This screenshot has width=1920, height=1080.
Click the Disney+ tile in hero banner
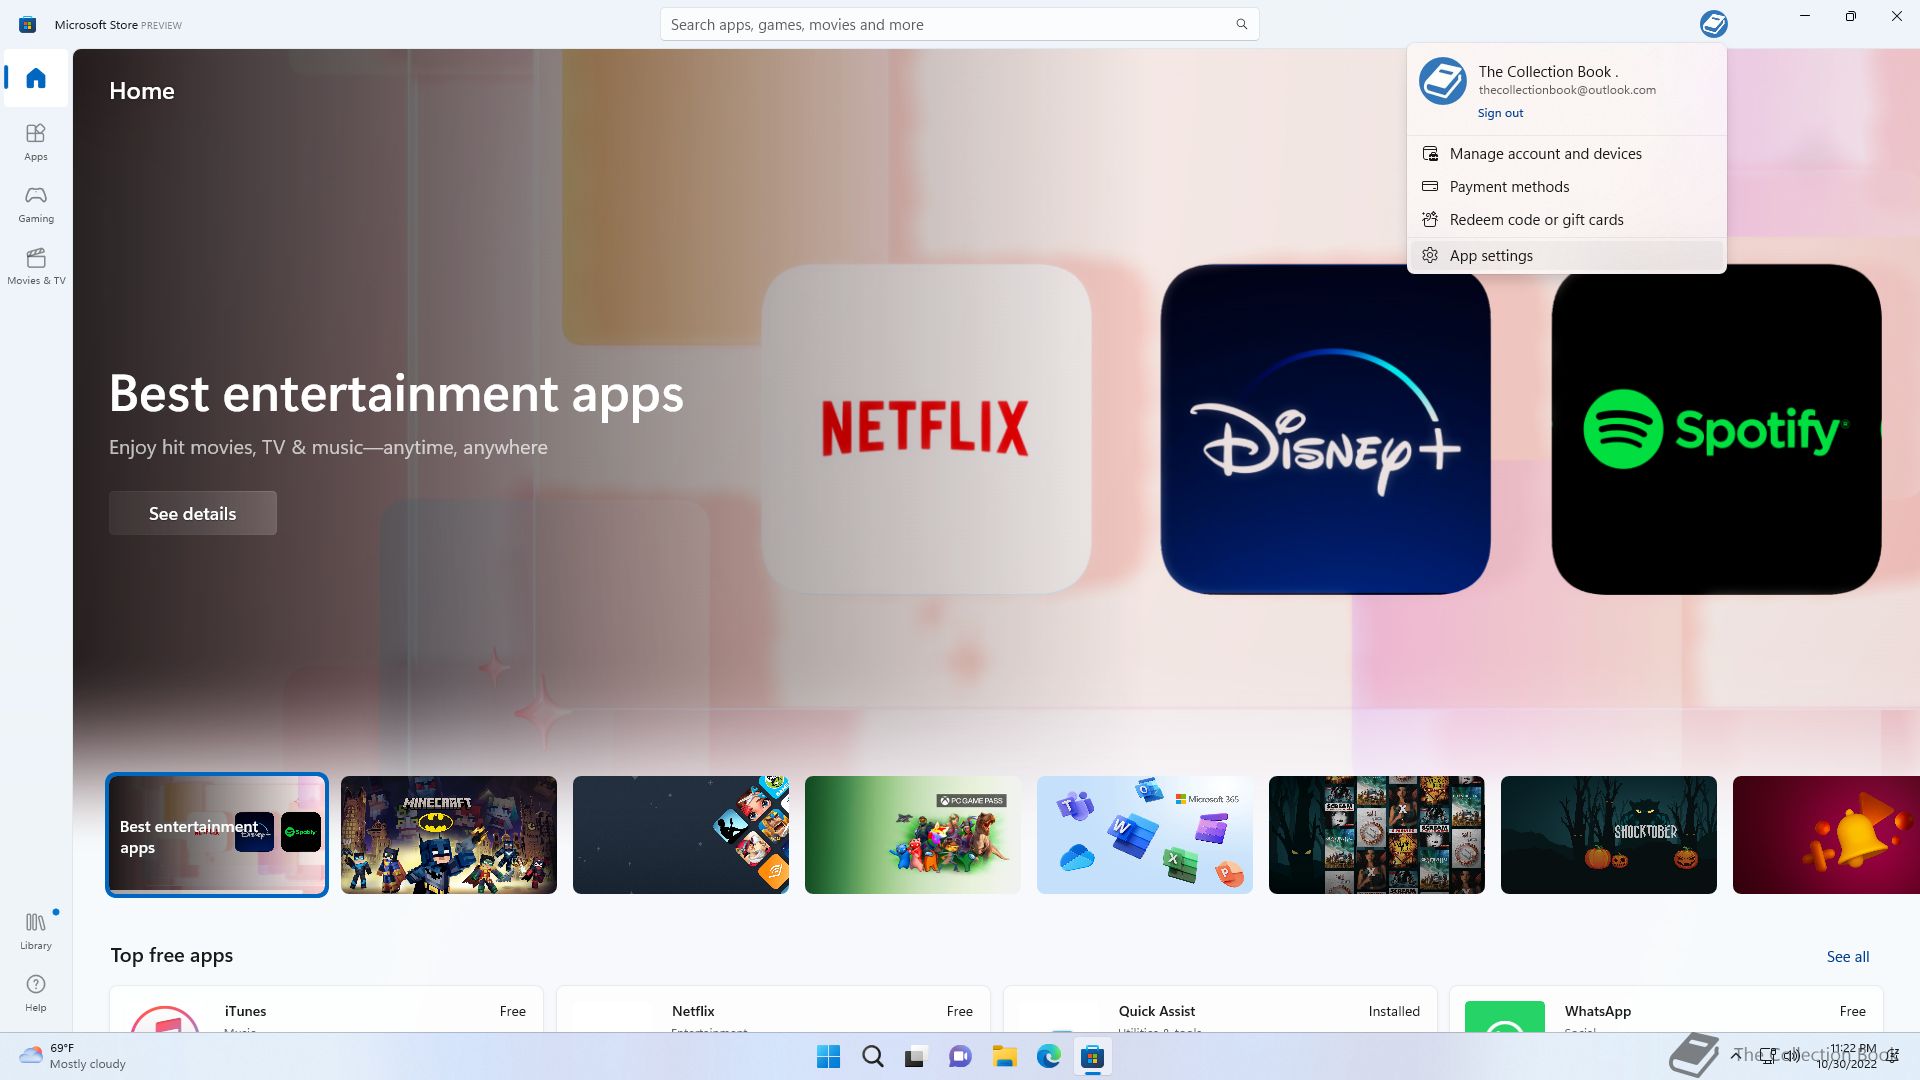[1325, 429]
